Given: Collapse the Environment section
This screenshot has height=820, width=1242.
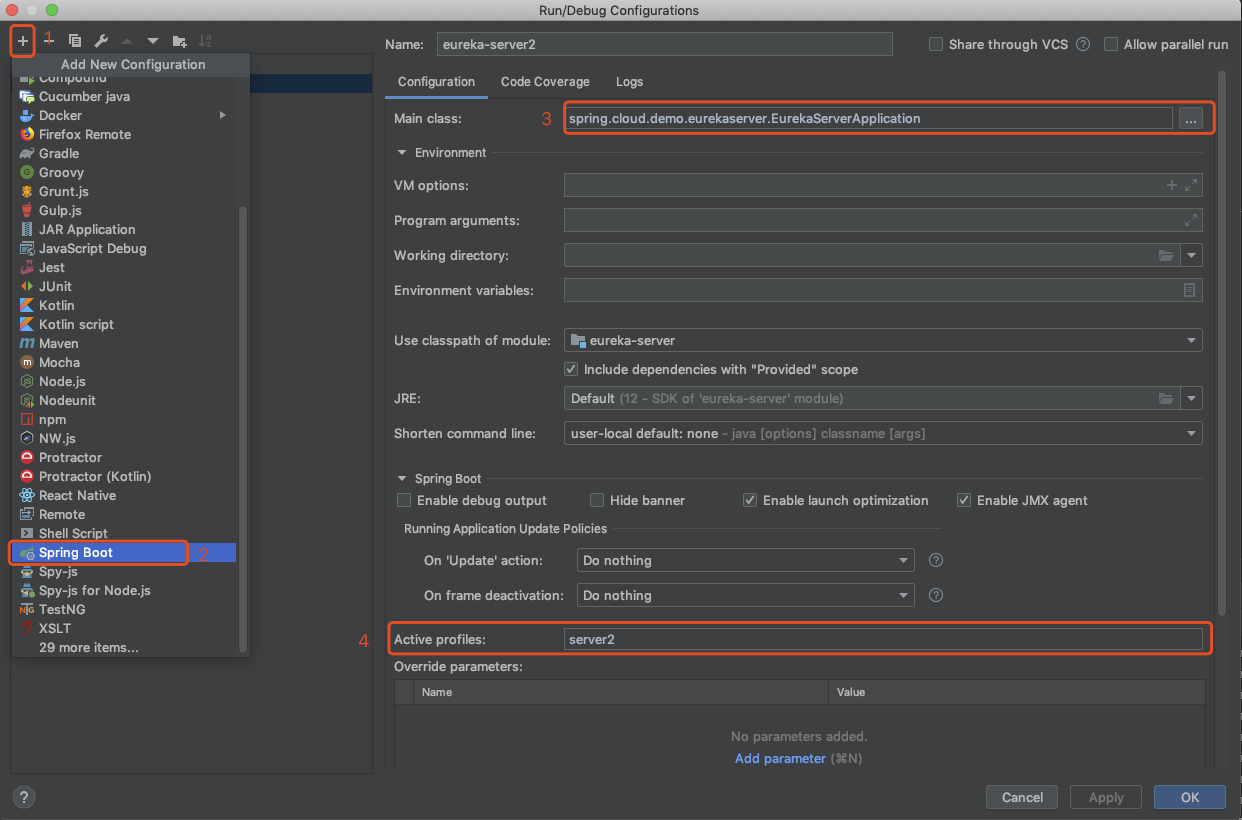Looking at the screenshot, I should (403, 153).
